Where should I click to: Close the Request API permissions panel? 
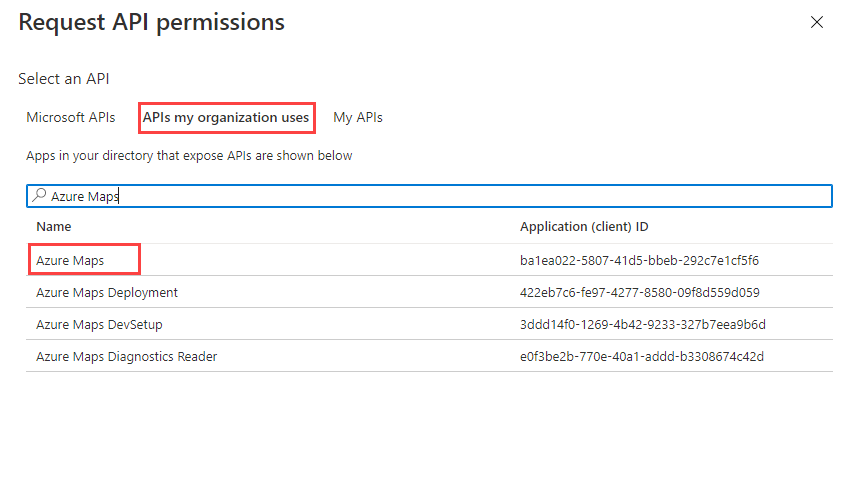pos(817,22)
